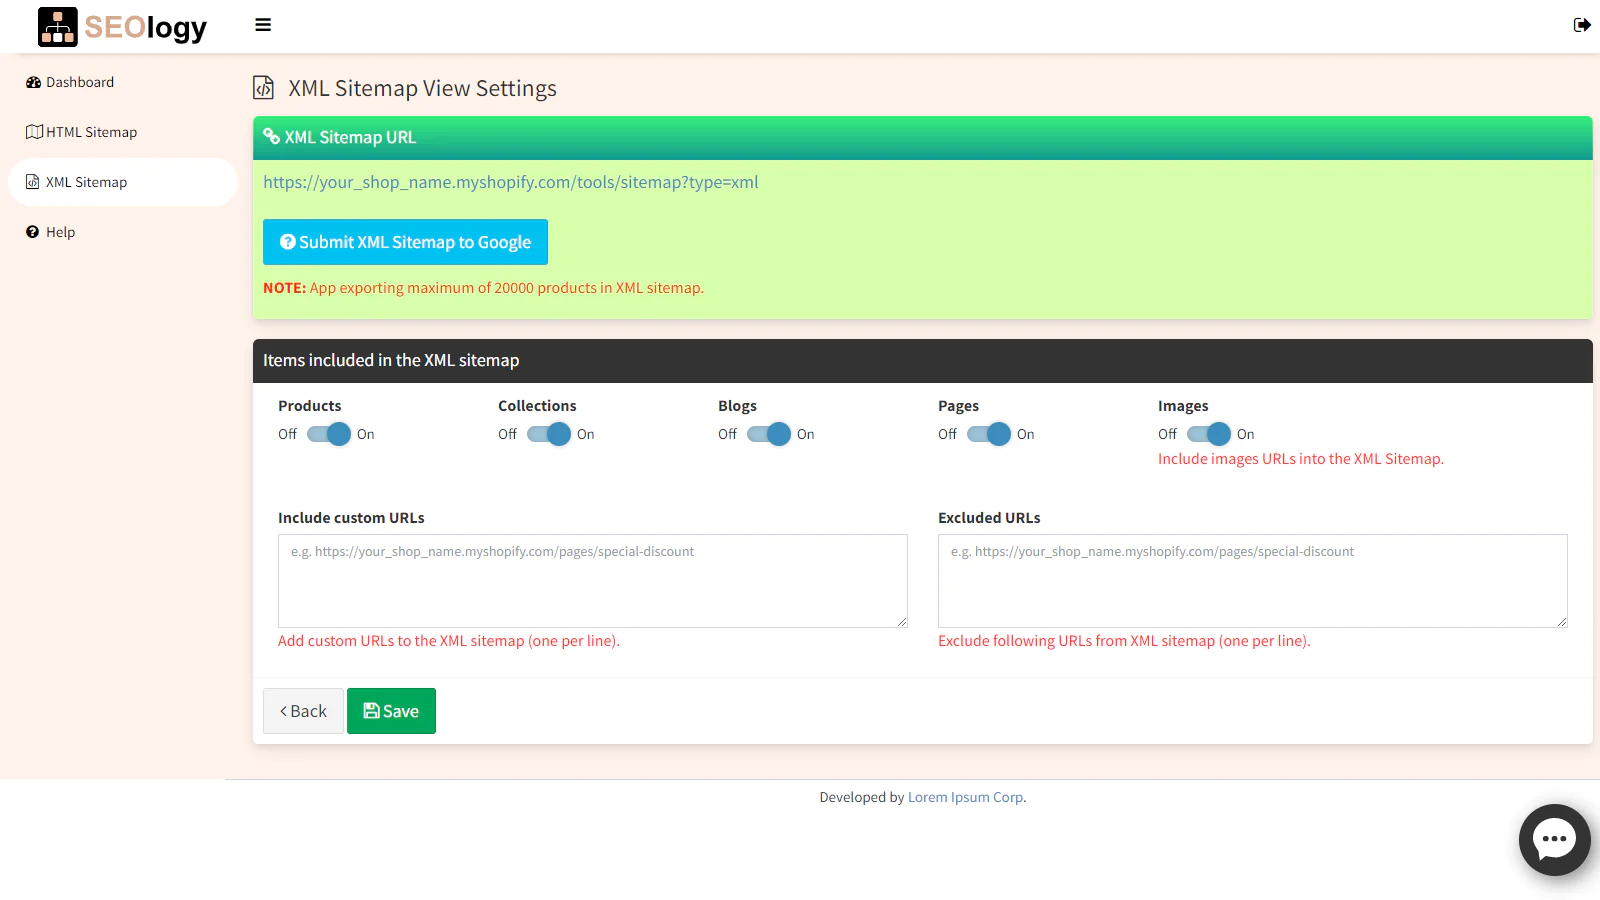Save the sitemap settings
Viewport: 1600px width, 900px height.
pyautogui.click(x=391, y=711)
